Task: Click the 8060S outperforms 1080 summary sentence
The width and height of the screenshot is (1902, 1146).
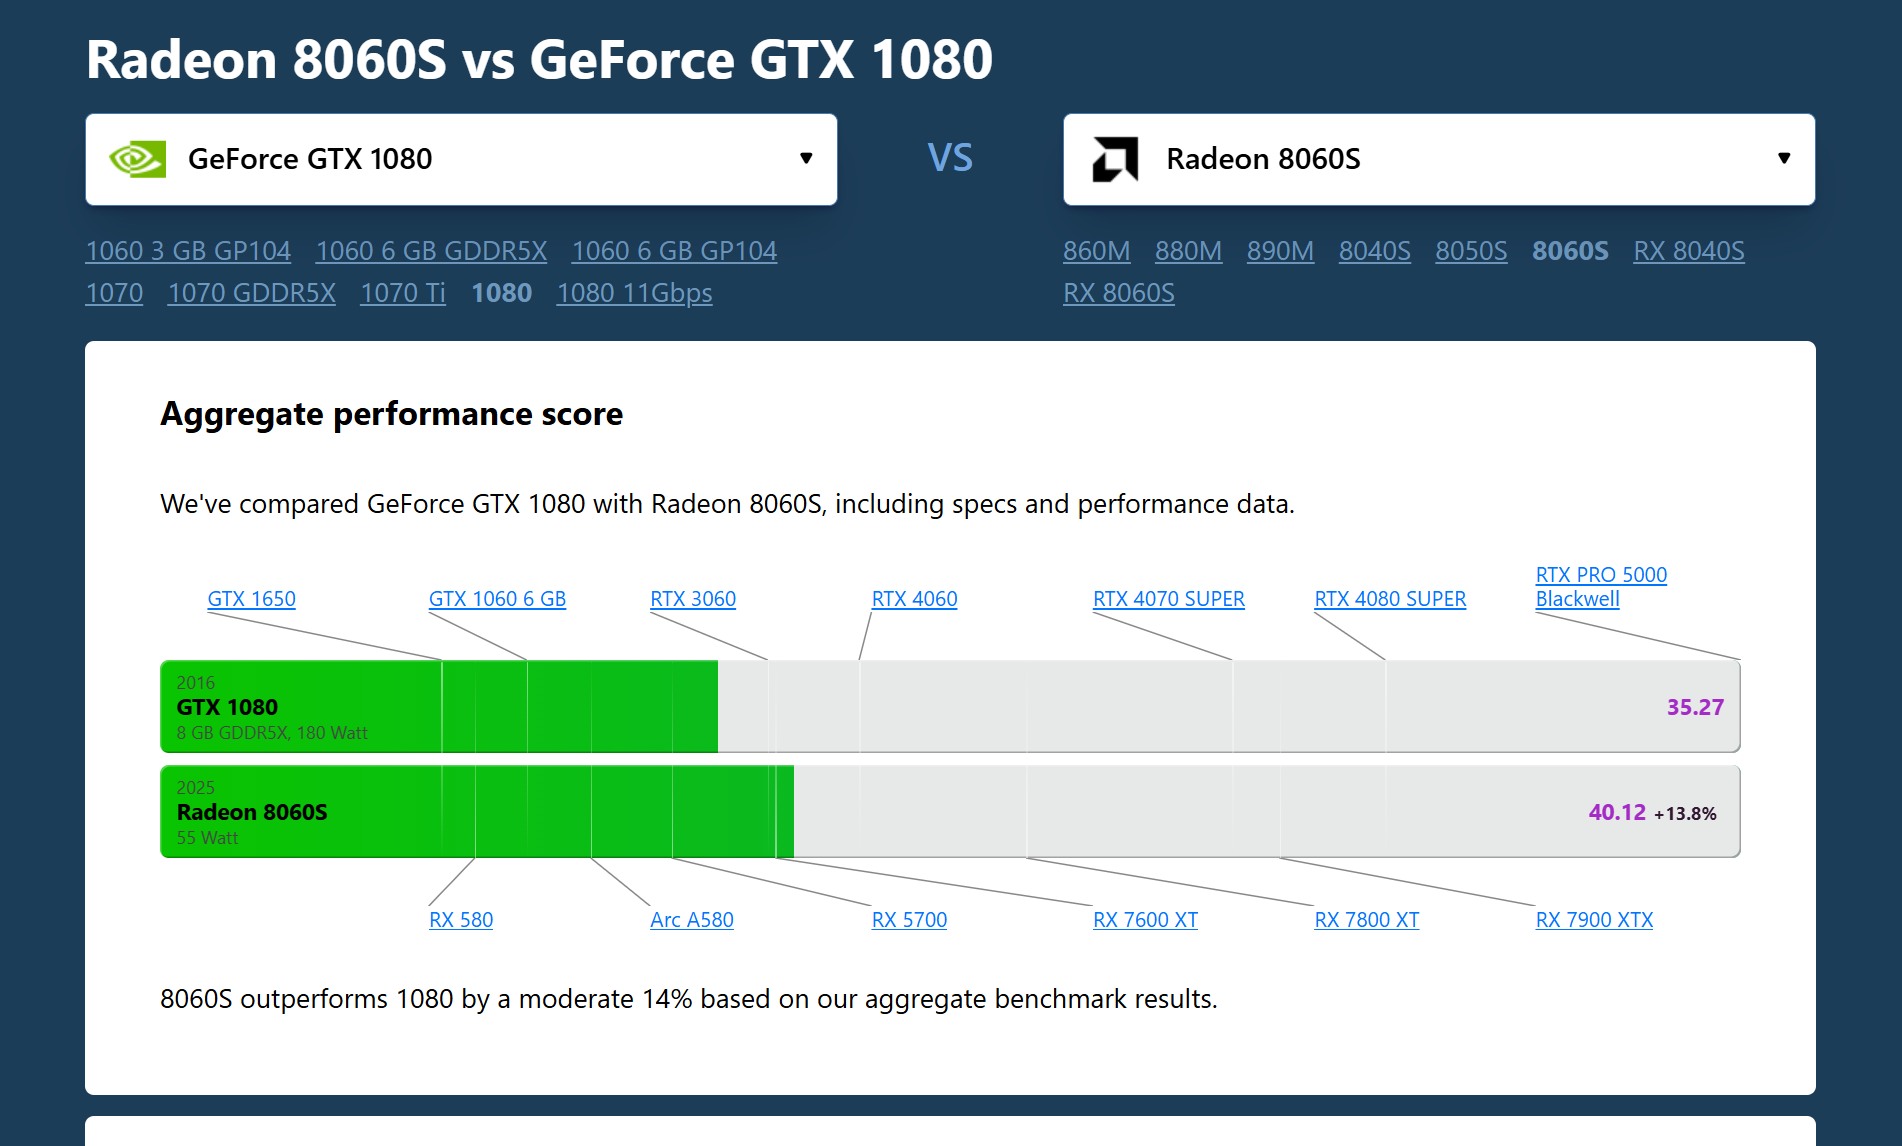Action: pos(689,999)
